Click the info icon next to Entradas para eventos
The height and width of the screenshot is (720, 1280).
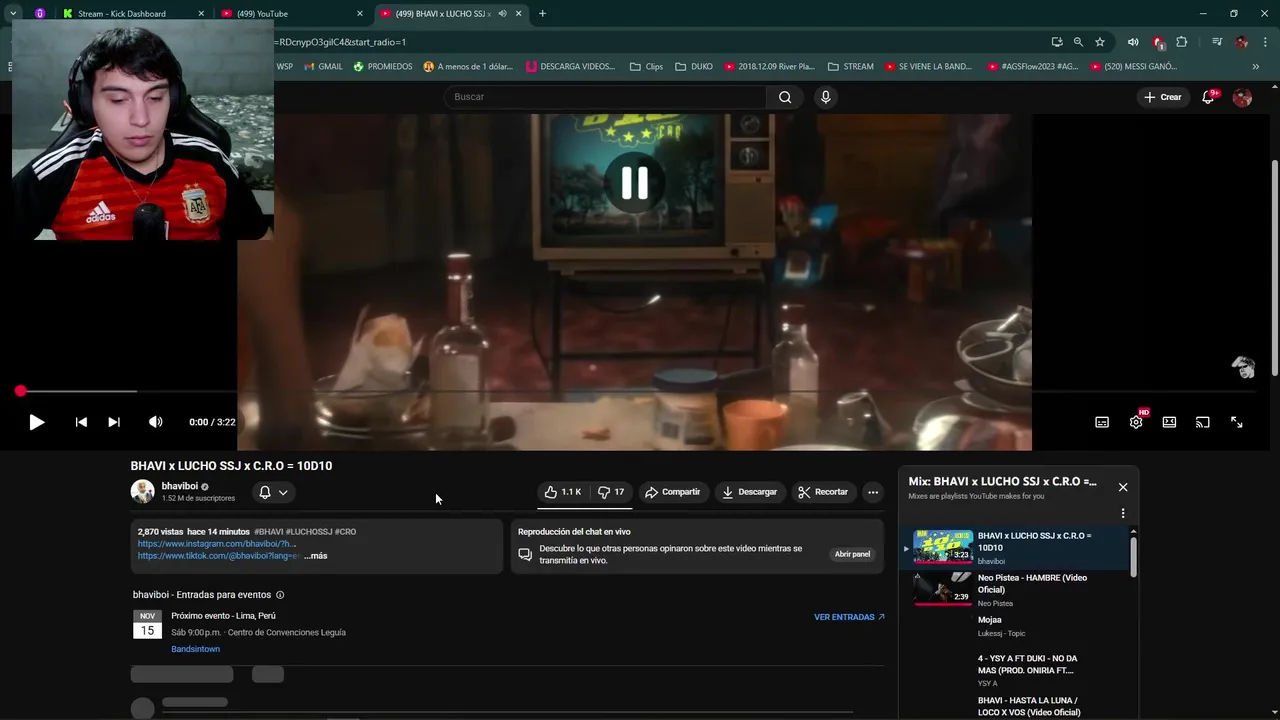(280, 595)
